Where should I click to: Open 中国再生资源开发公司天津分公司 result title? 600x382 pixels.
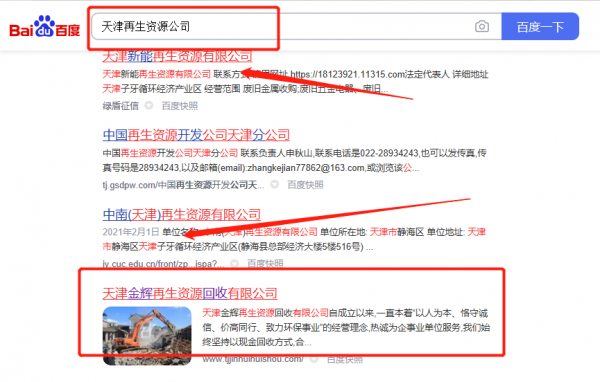pyautogui.click(x=196, y=135)
